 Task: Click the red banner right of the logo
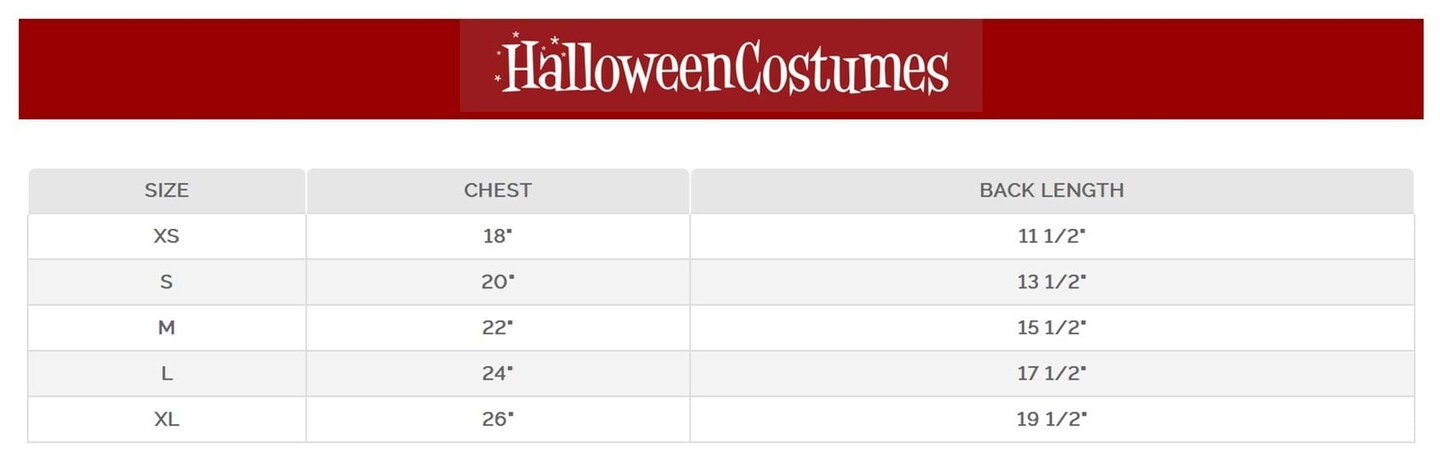[x=1200, y=68]
